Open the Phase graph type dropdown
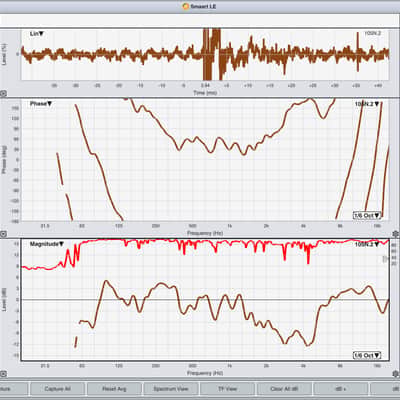This screenshot has width=400, height=400. (41, 104)
